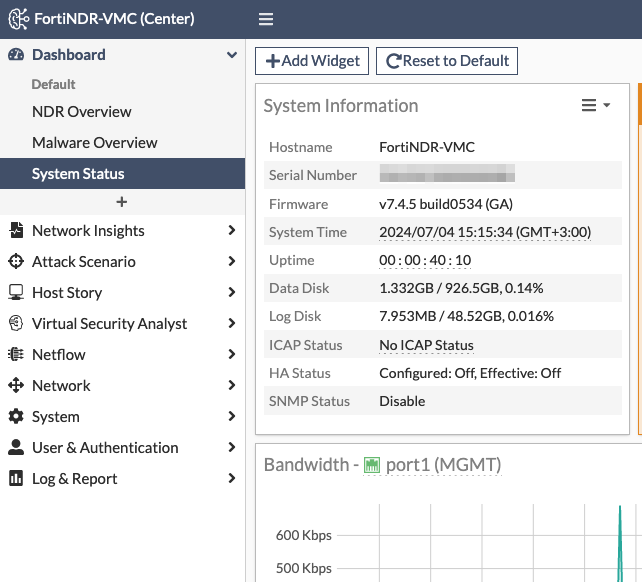Open the Malware Overview dashboard
The image size is (642, 582).
click(x=95, y=143)
